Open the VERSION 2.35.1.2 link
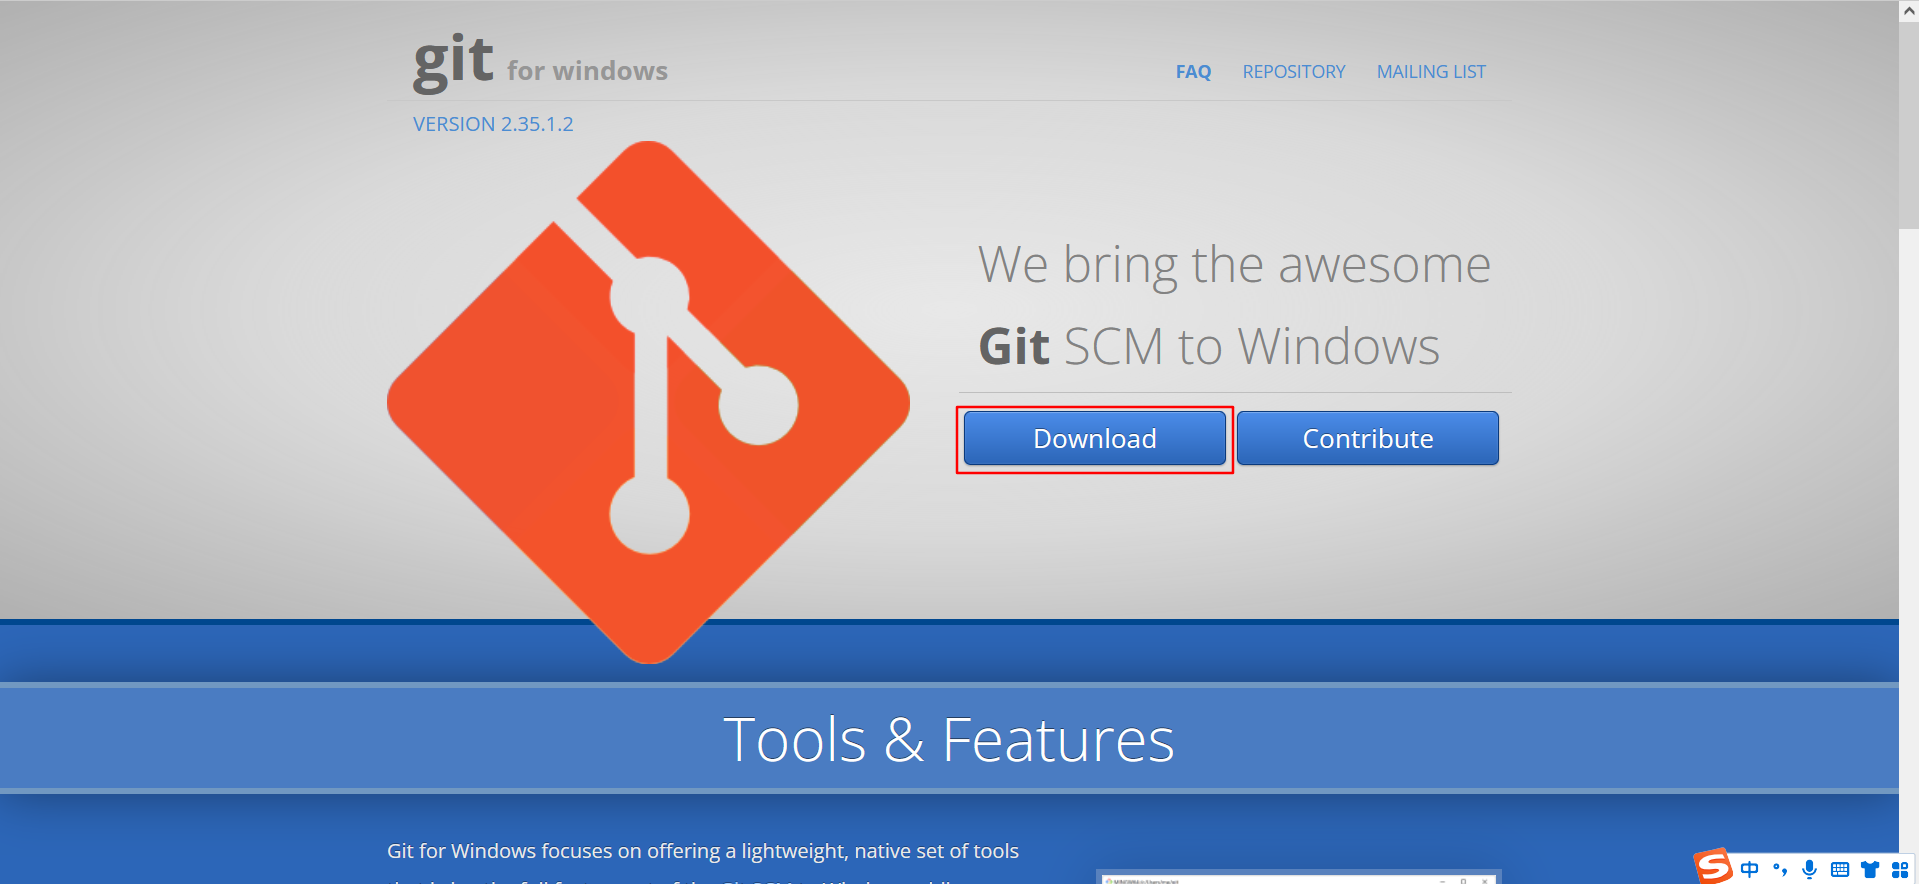 493,124
